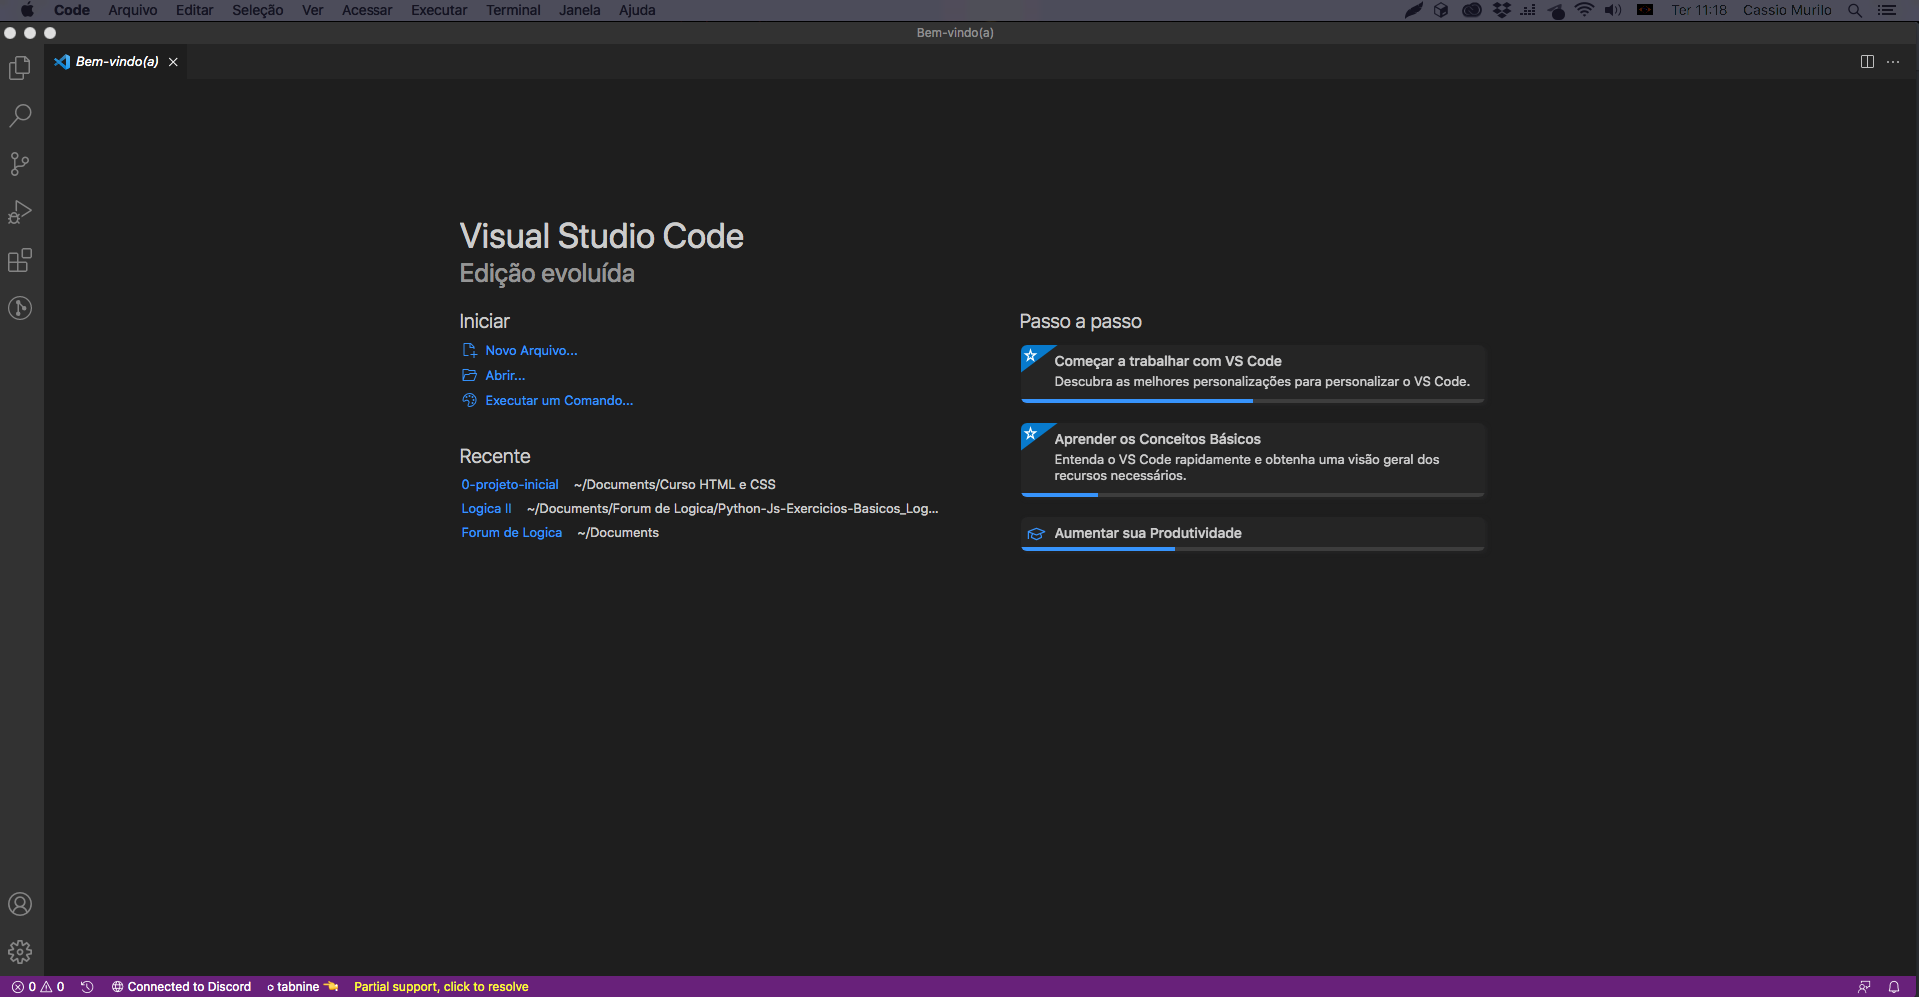Split the editor to the right

pyautogui.click(x=1867, y=62)
